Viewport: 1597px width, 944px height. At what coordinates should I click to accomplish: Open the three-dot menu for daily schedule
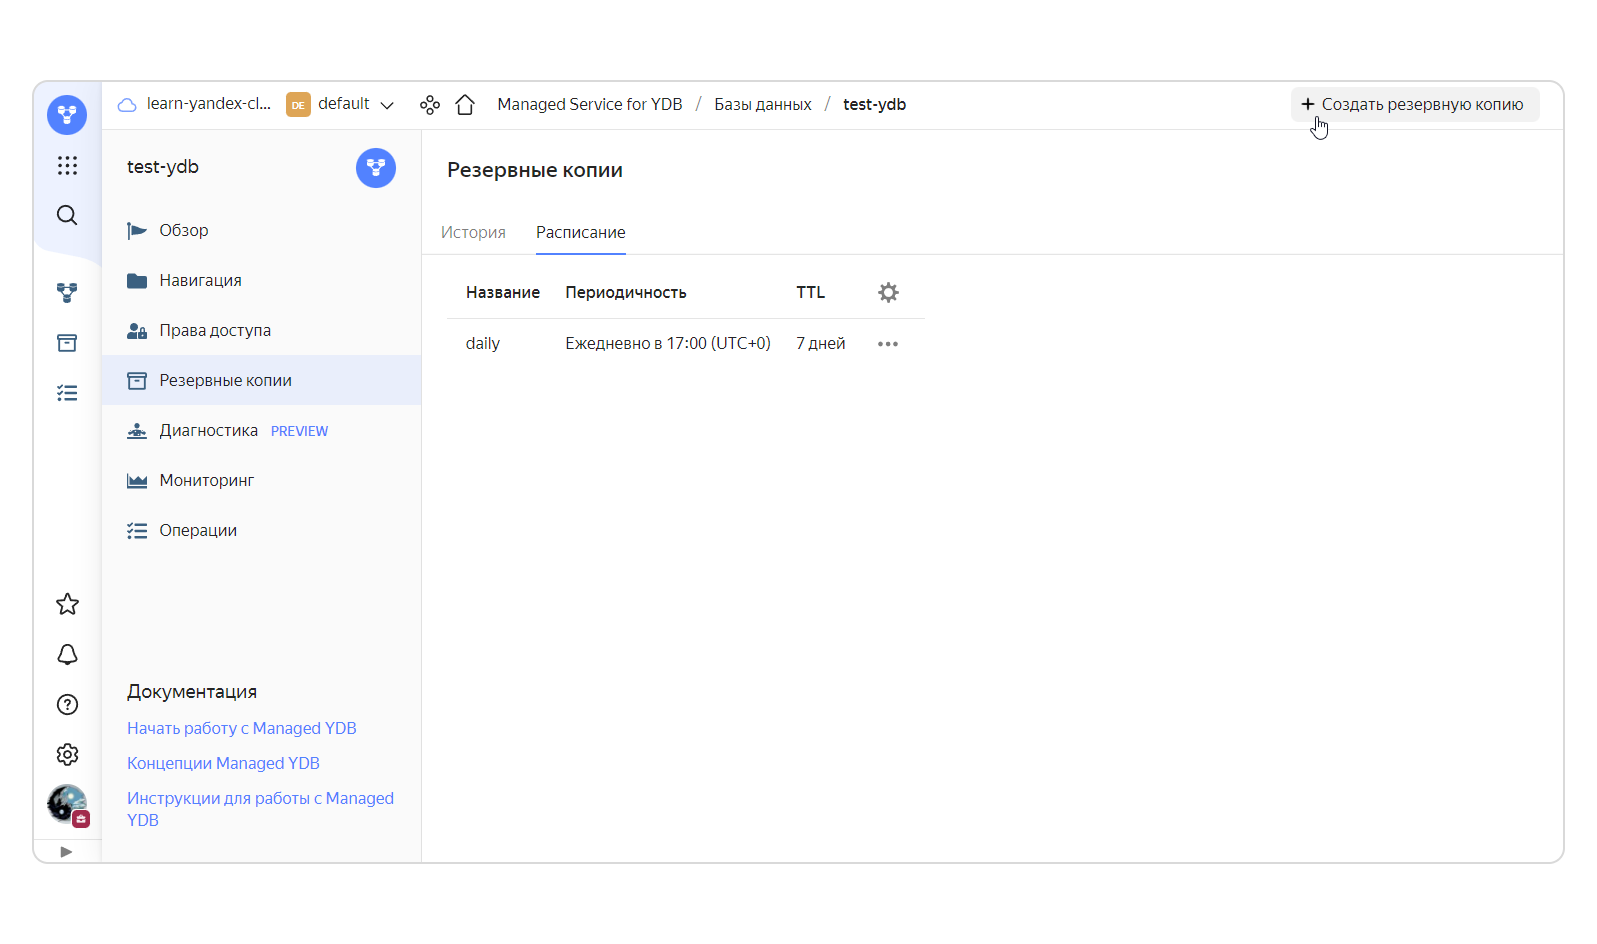(x=888, y=344)
